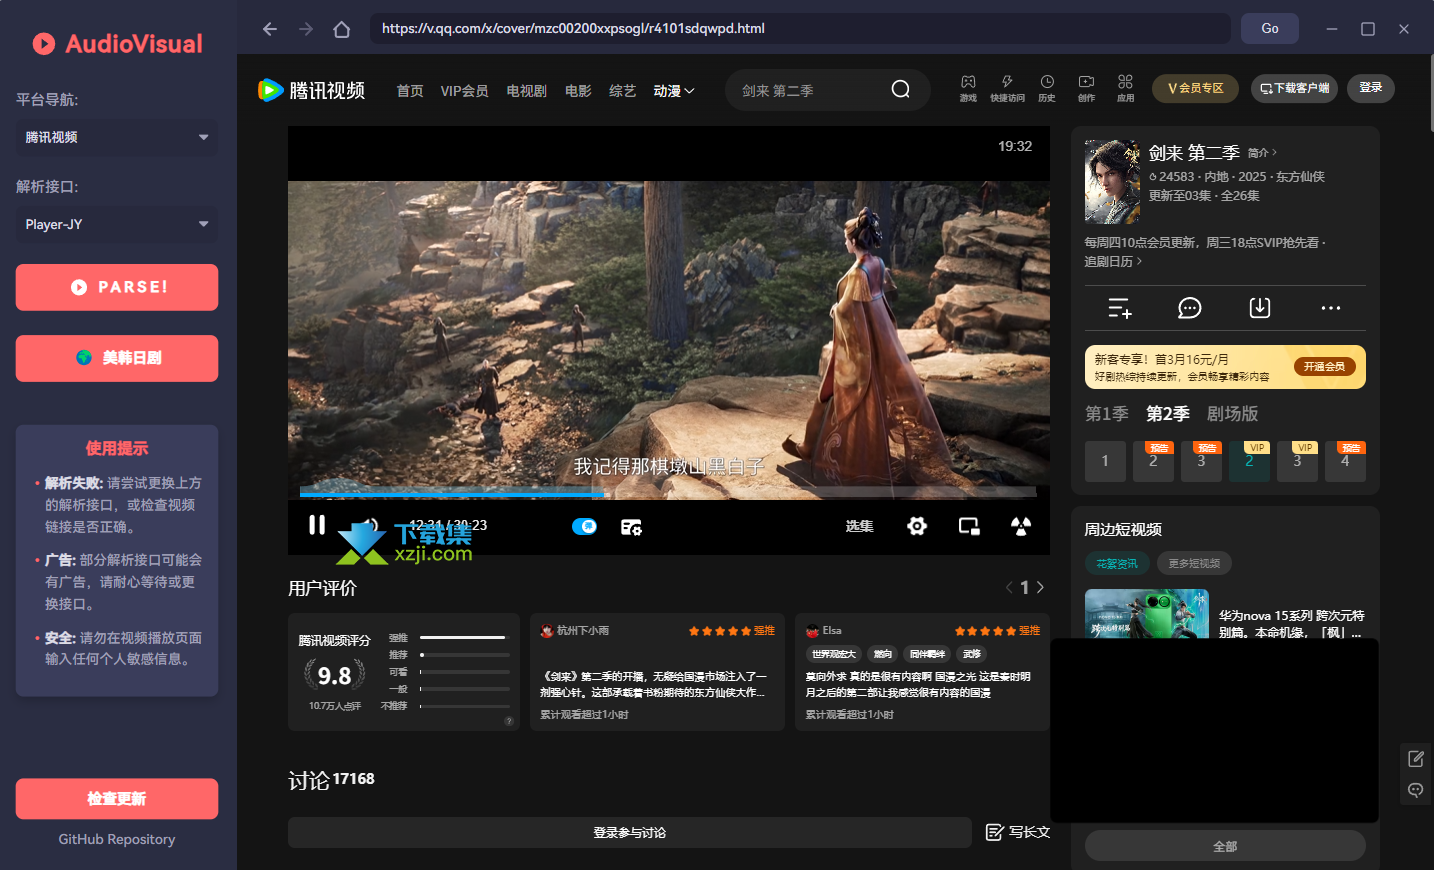Toggle the danmaku (弹幕) switch

584,526
